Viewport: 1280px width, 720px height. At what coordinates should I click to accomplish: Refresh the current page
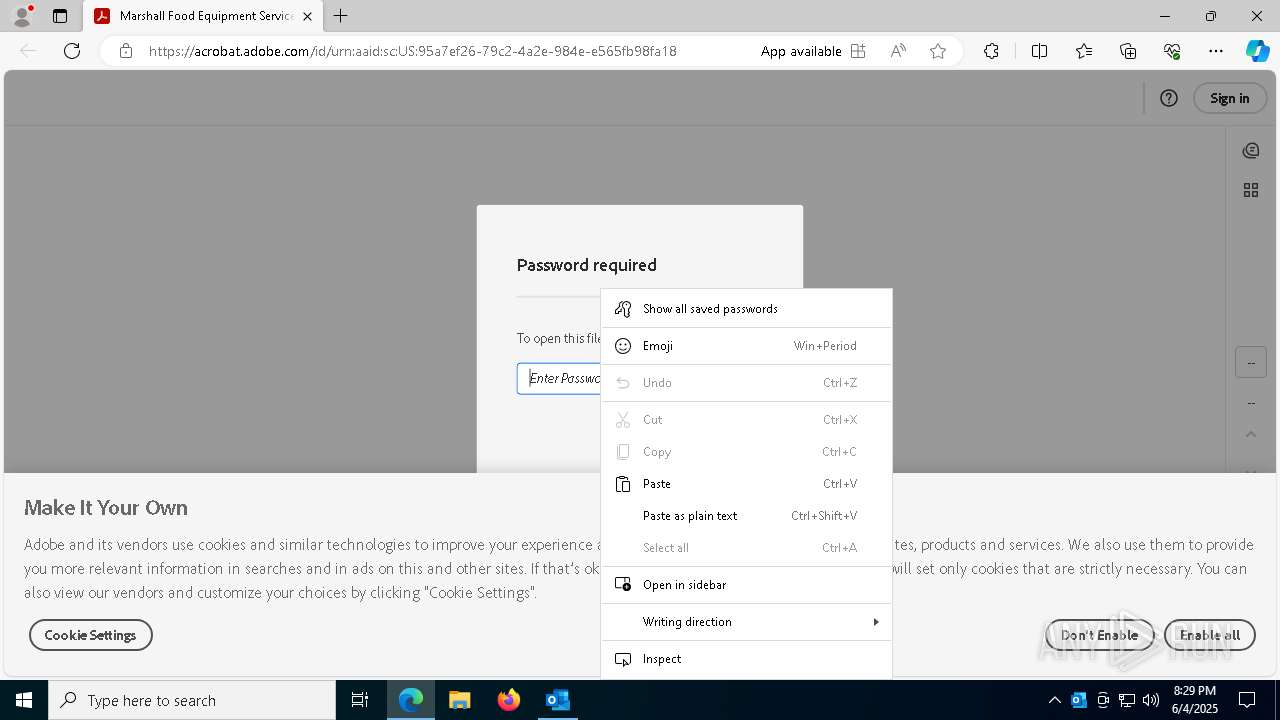click(x=72, y=51)
